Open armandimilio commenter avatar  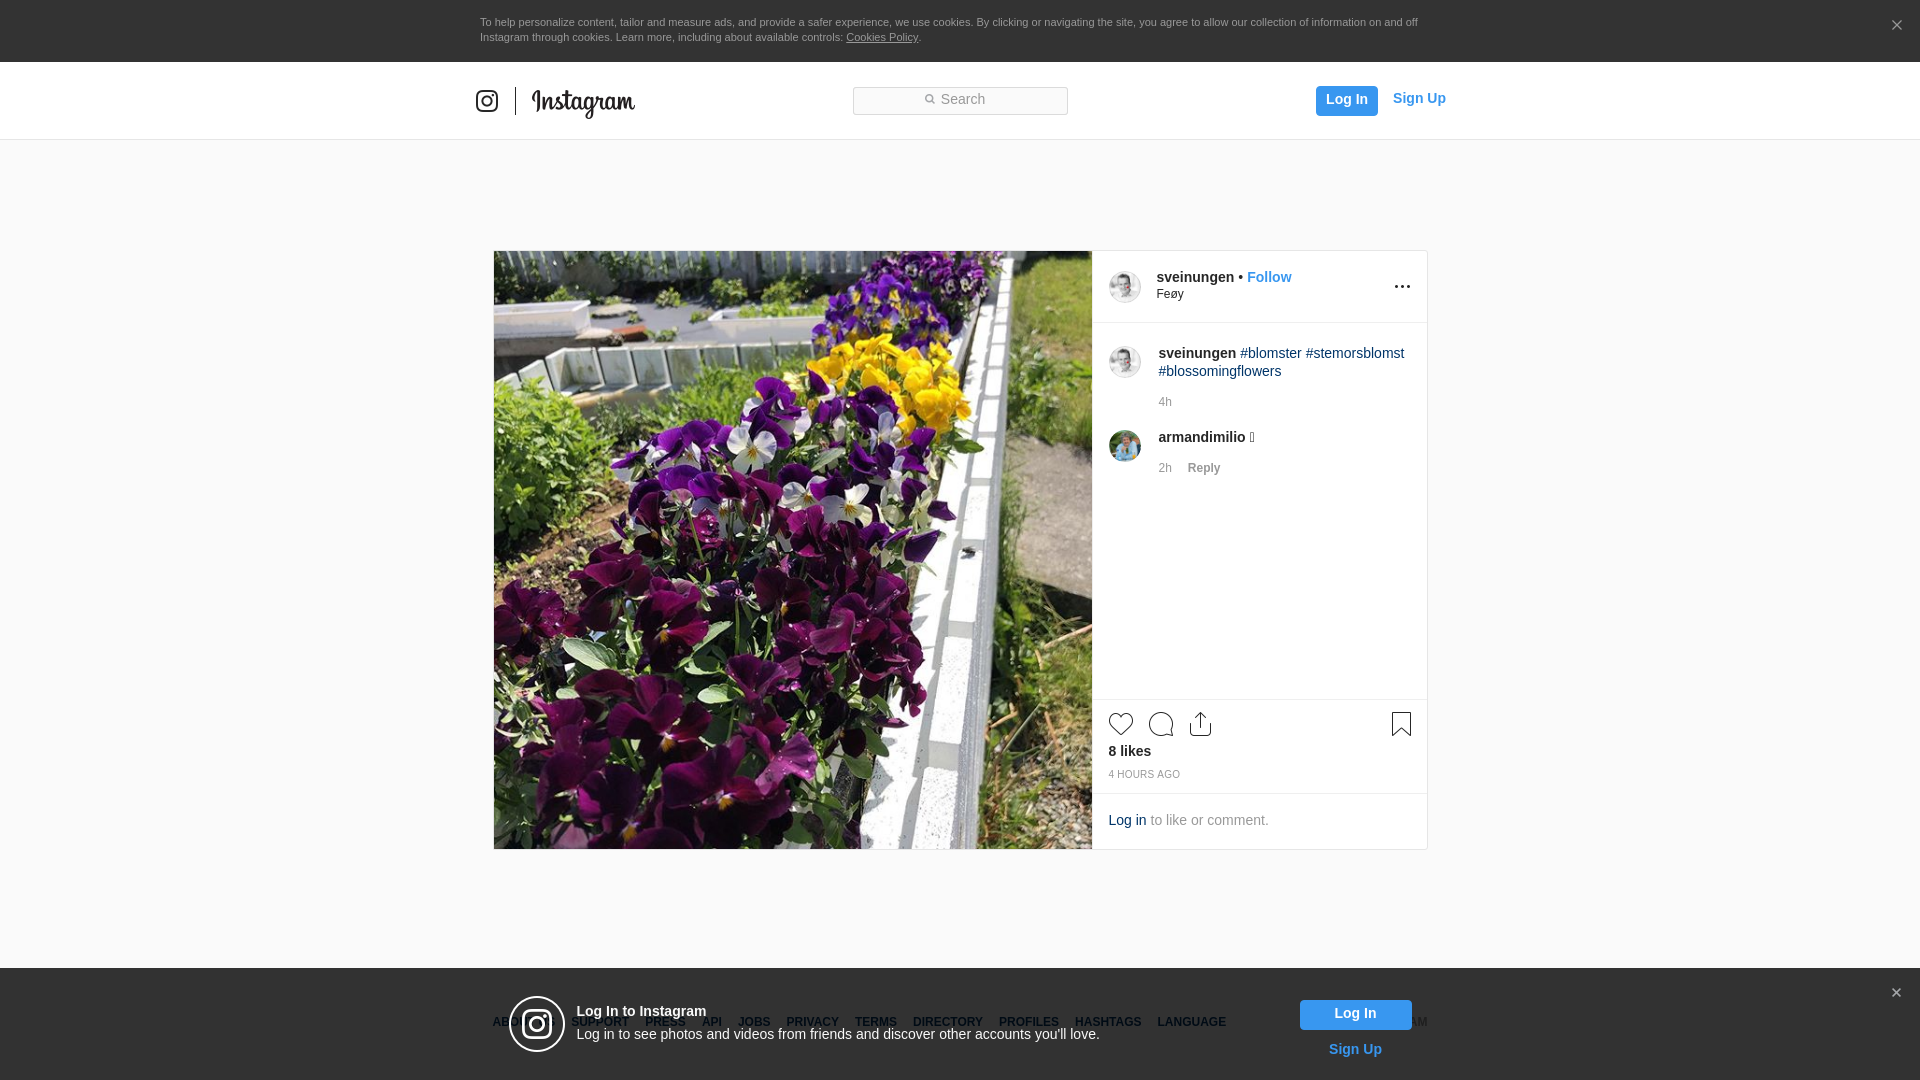tap(1124, 446)
